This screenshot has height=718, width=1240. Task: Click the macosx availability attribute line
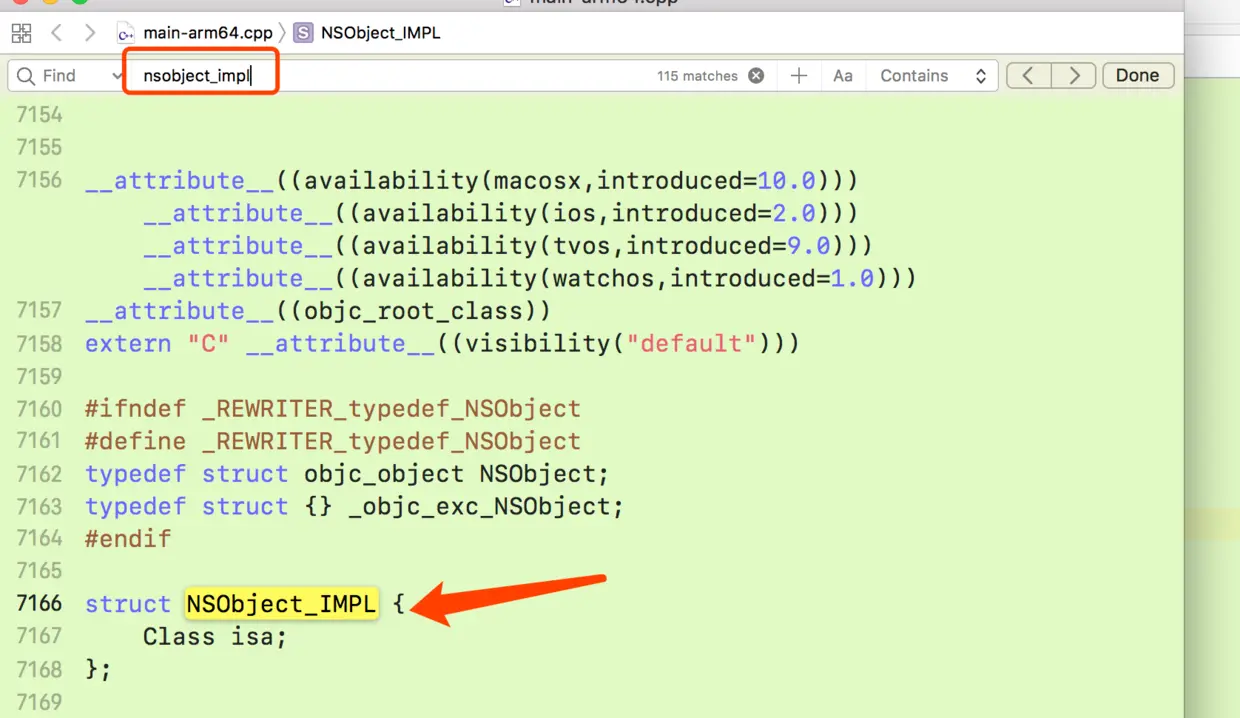[472, 181]
